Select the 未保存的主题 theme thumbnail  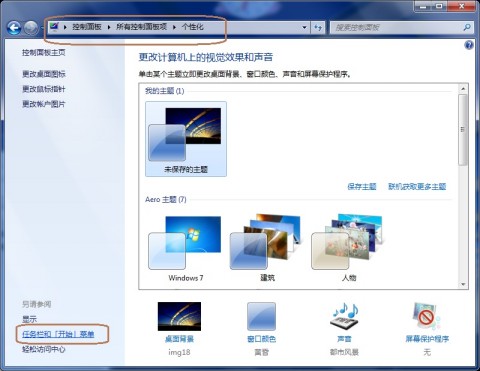186,139
